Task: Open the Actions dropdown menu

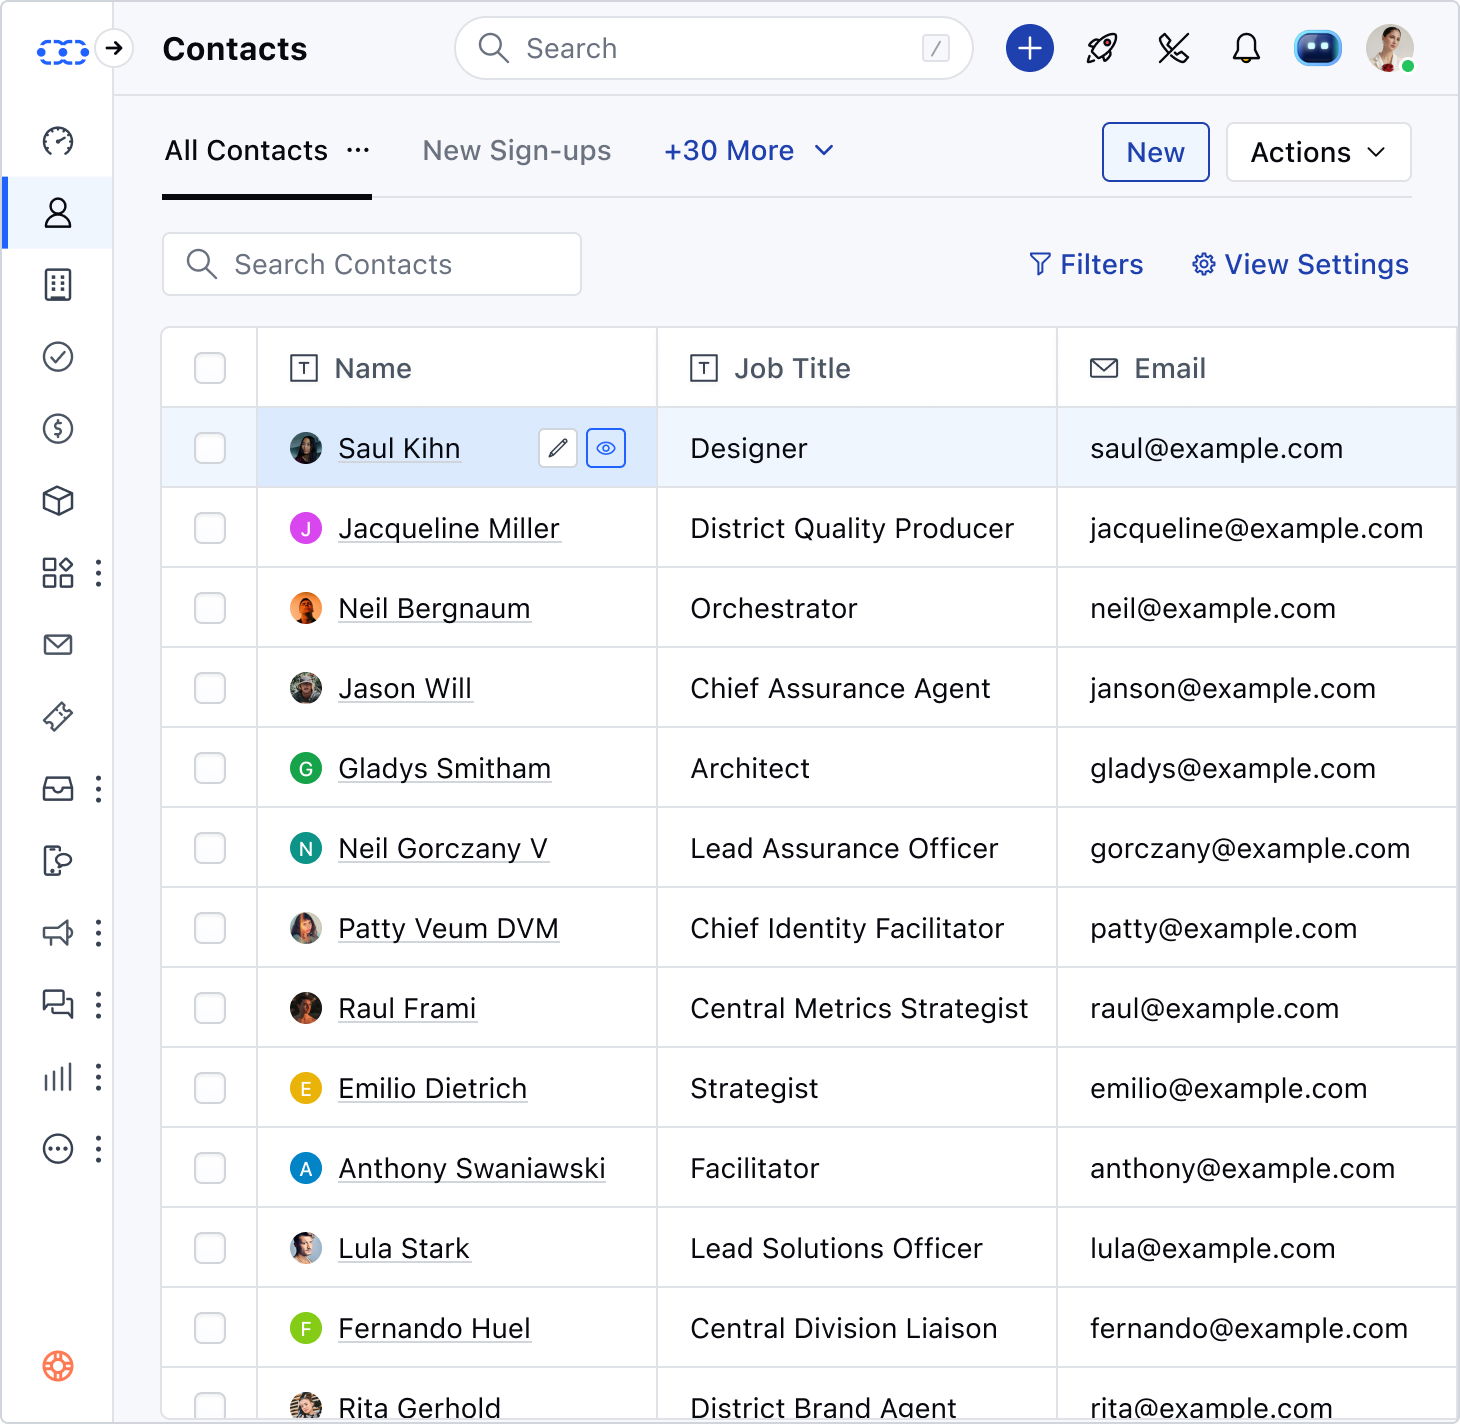Action: click(1317, 152)
